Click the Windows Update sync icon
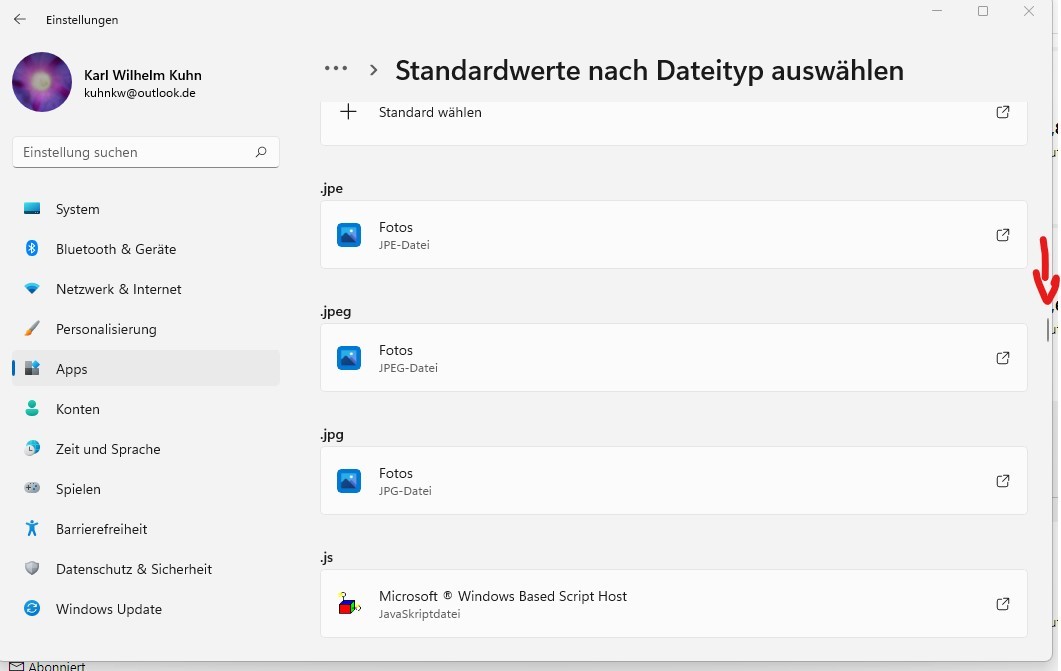1061x671 pixels. [x=32, y=608]
